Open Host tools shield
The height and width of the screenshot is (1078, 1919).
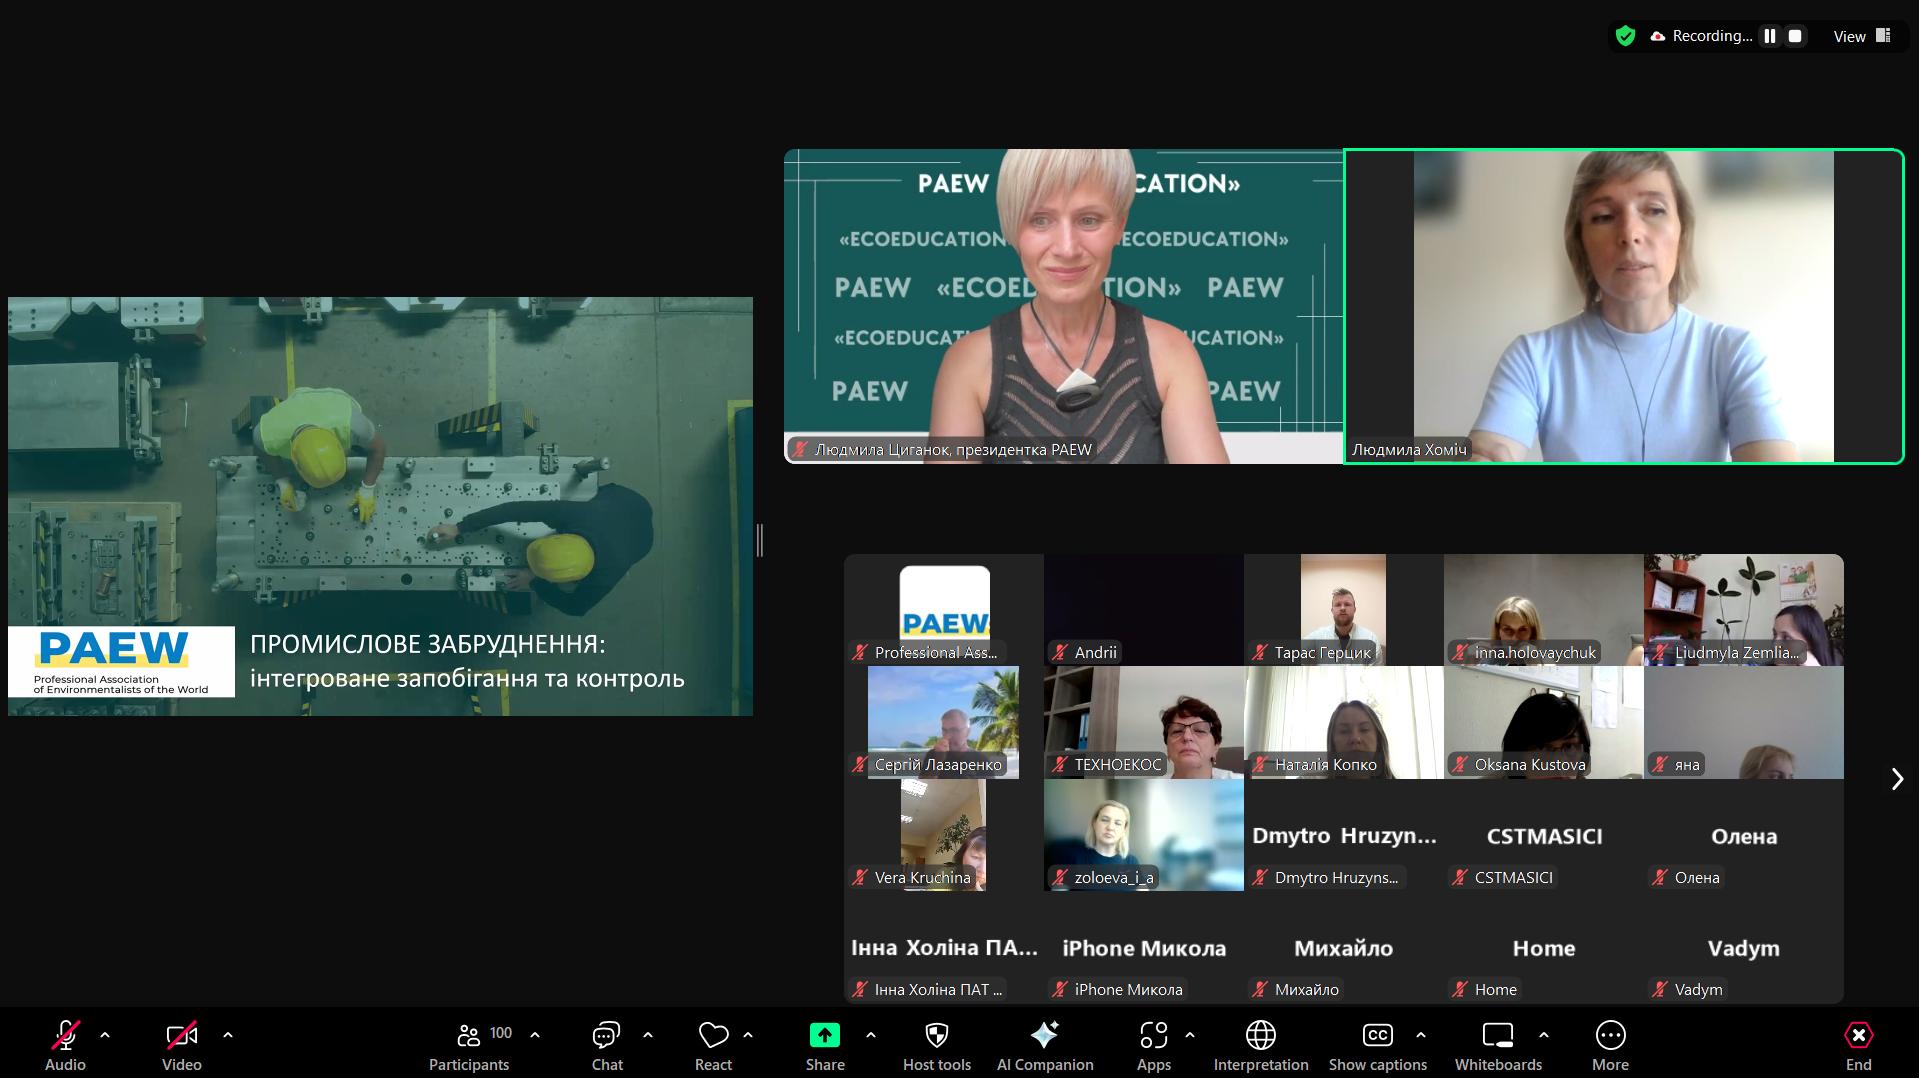pos(936,1045)
